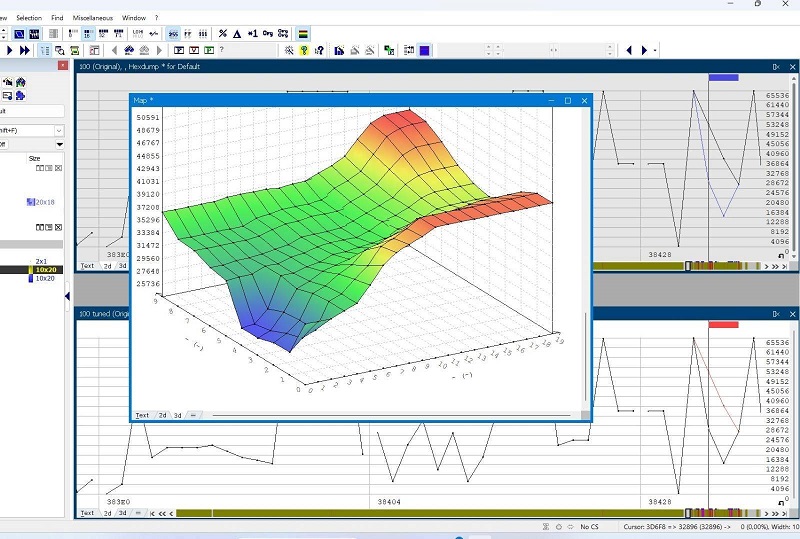This screenshot has width=800, height=539.
Task: Click the Org original values icon
Action: point(268,34)
